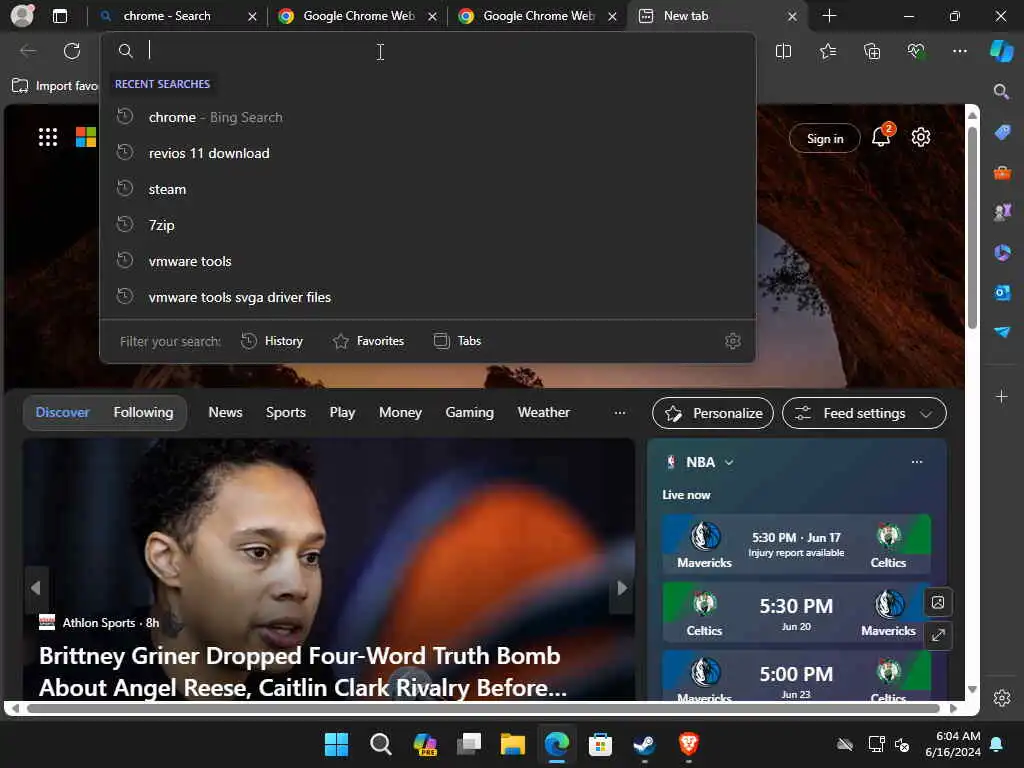Screen dimensions: 1024x768
Task: Switch to the first Google Chrome Web tab
Action: pyautogui.click(x=357, y=16)
